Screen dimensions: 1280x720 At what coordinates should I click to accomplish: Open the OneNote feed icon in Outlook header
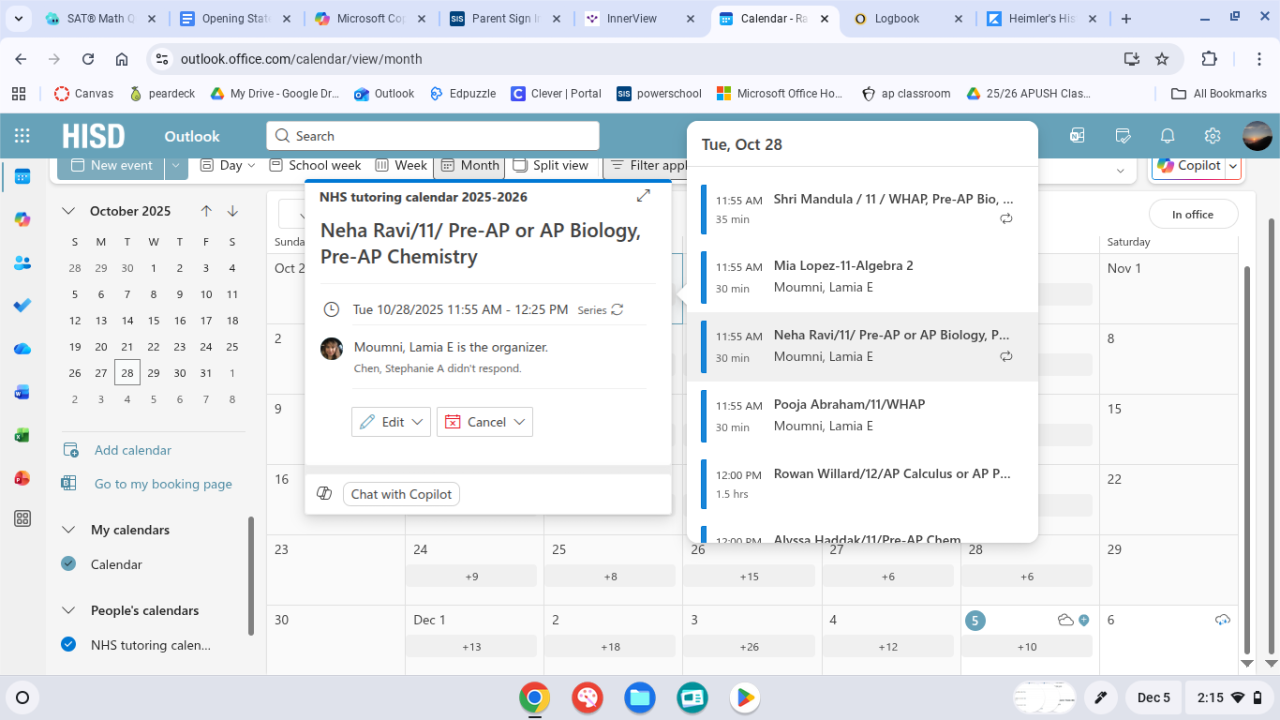[1077, 136]
